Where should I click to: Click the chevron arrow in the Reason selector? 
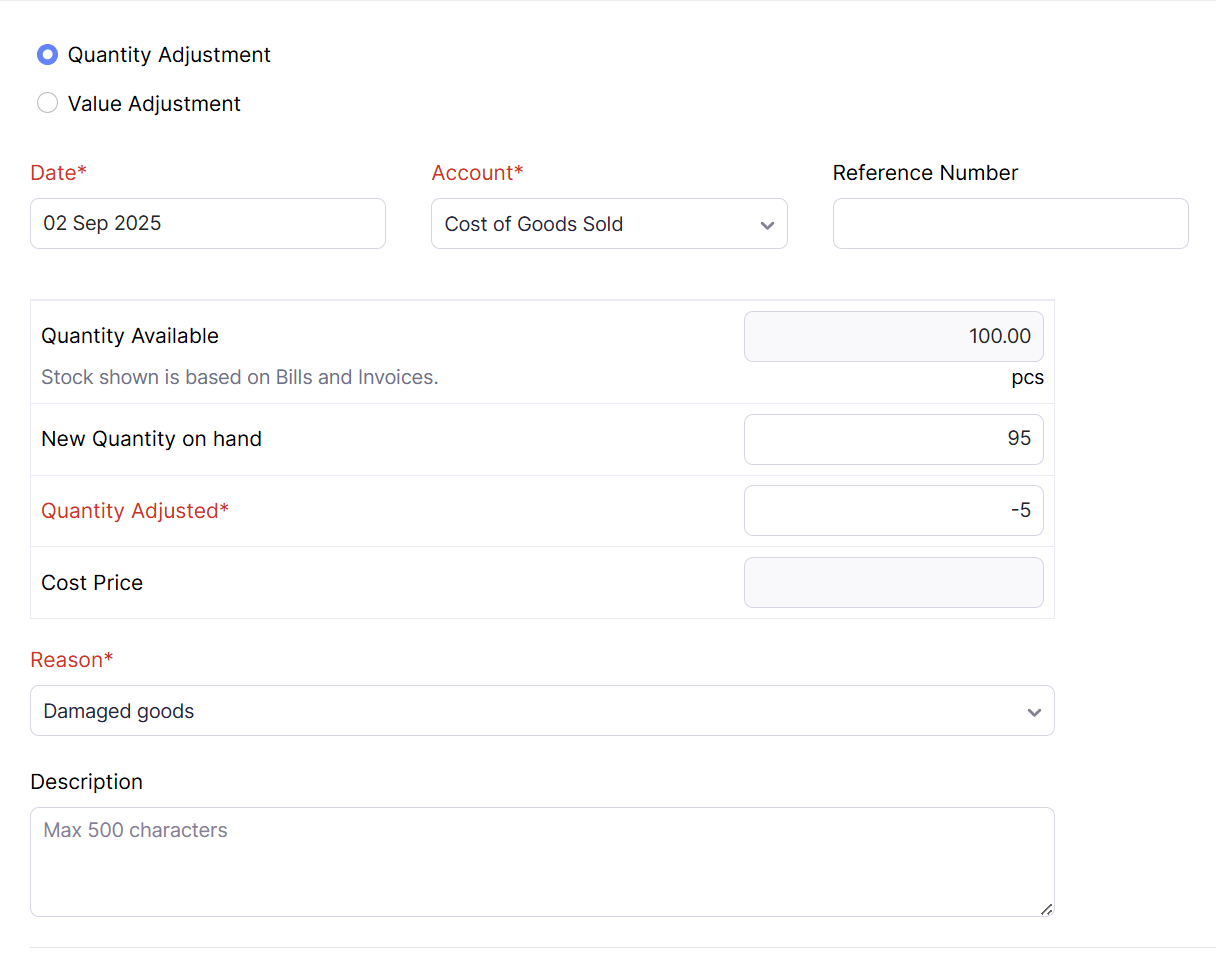[1034, 712]
